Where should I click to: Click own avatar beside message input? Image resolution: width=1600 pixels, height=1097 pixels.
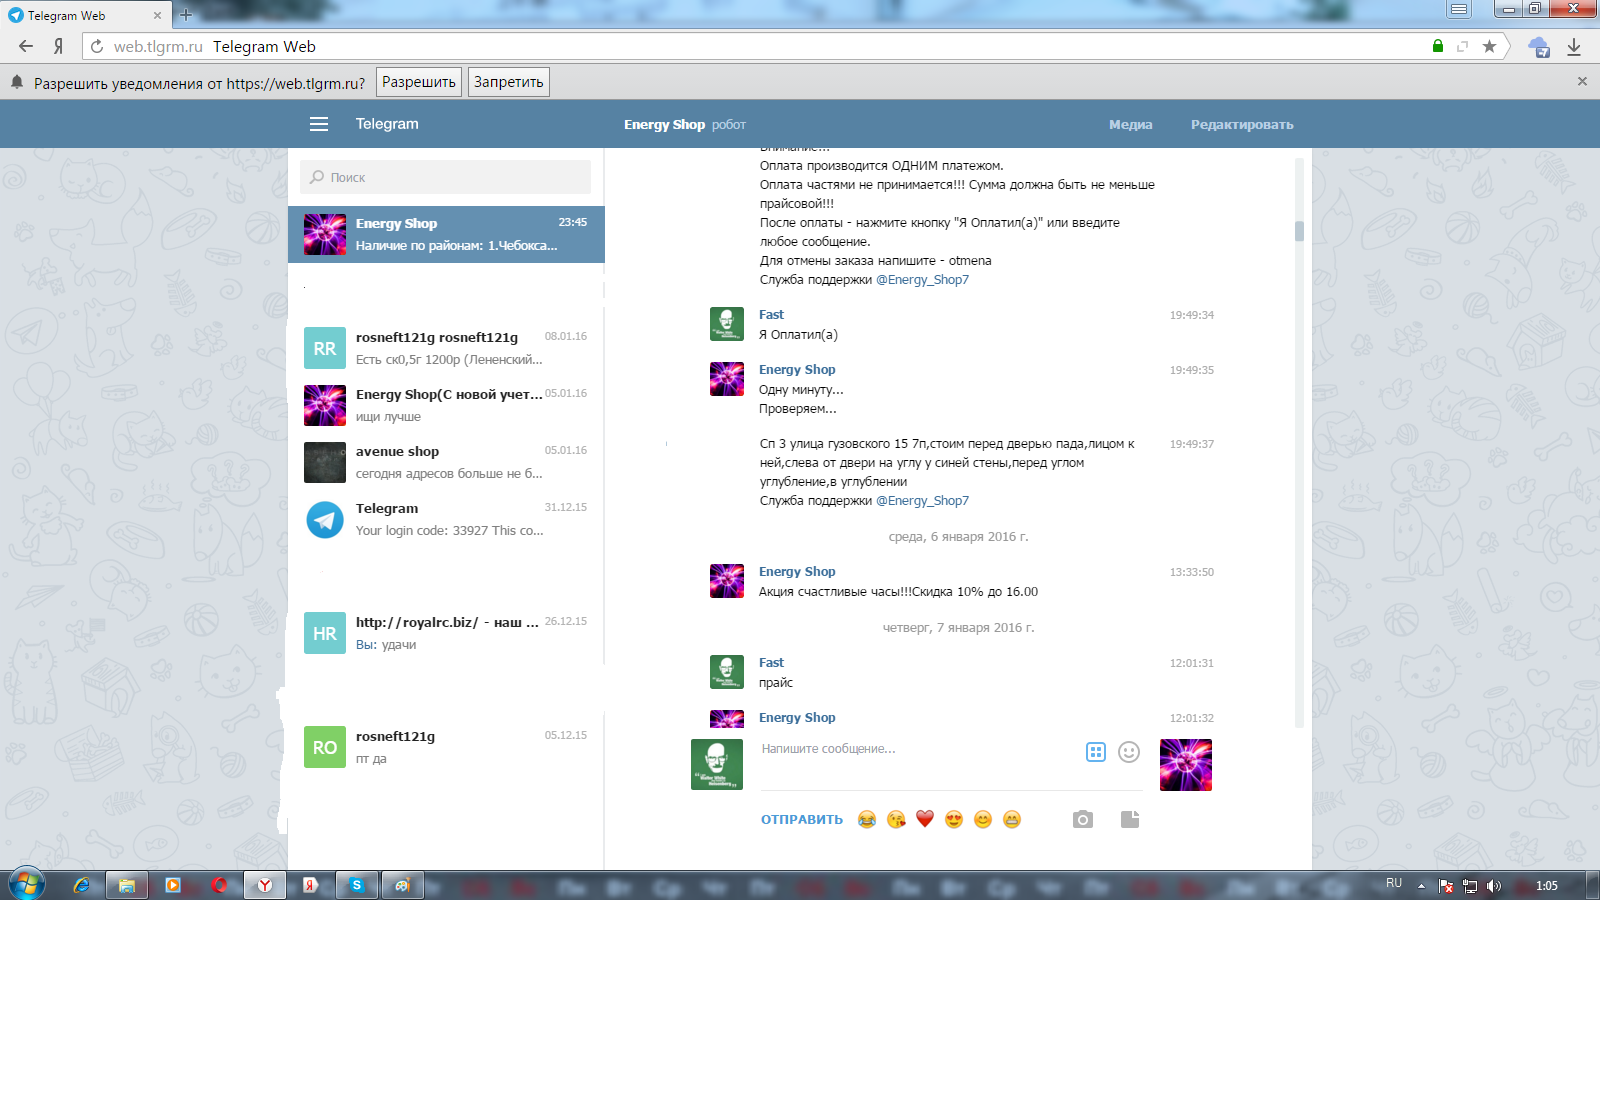(717, 765)
